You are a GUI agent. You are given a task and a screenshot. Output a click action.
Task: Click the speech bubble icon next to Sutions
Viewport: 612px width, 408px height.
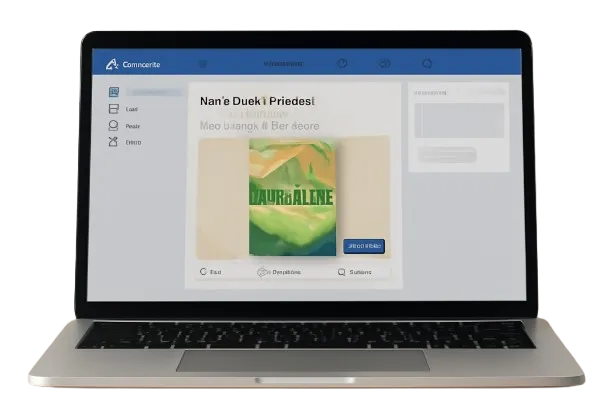point(342,272)
